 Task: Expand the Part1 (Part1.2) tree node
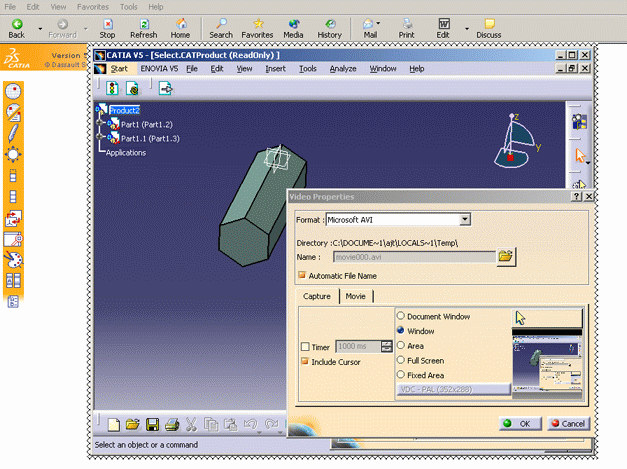(99, 122)
